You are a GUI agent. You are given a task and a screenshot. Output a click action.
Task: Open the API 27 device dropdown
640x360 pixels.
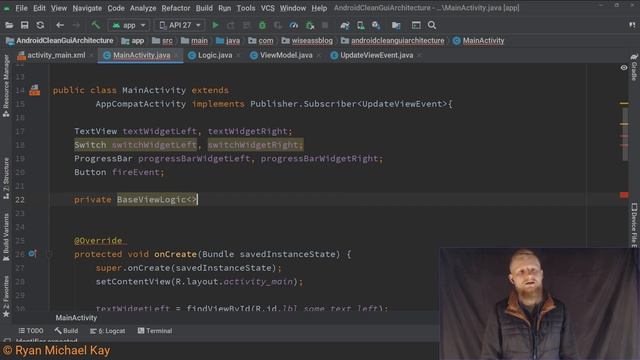(x=180, y=25)
